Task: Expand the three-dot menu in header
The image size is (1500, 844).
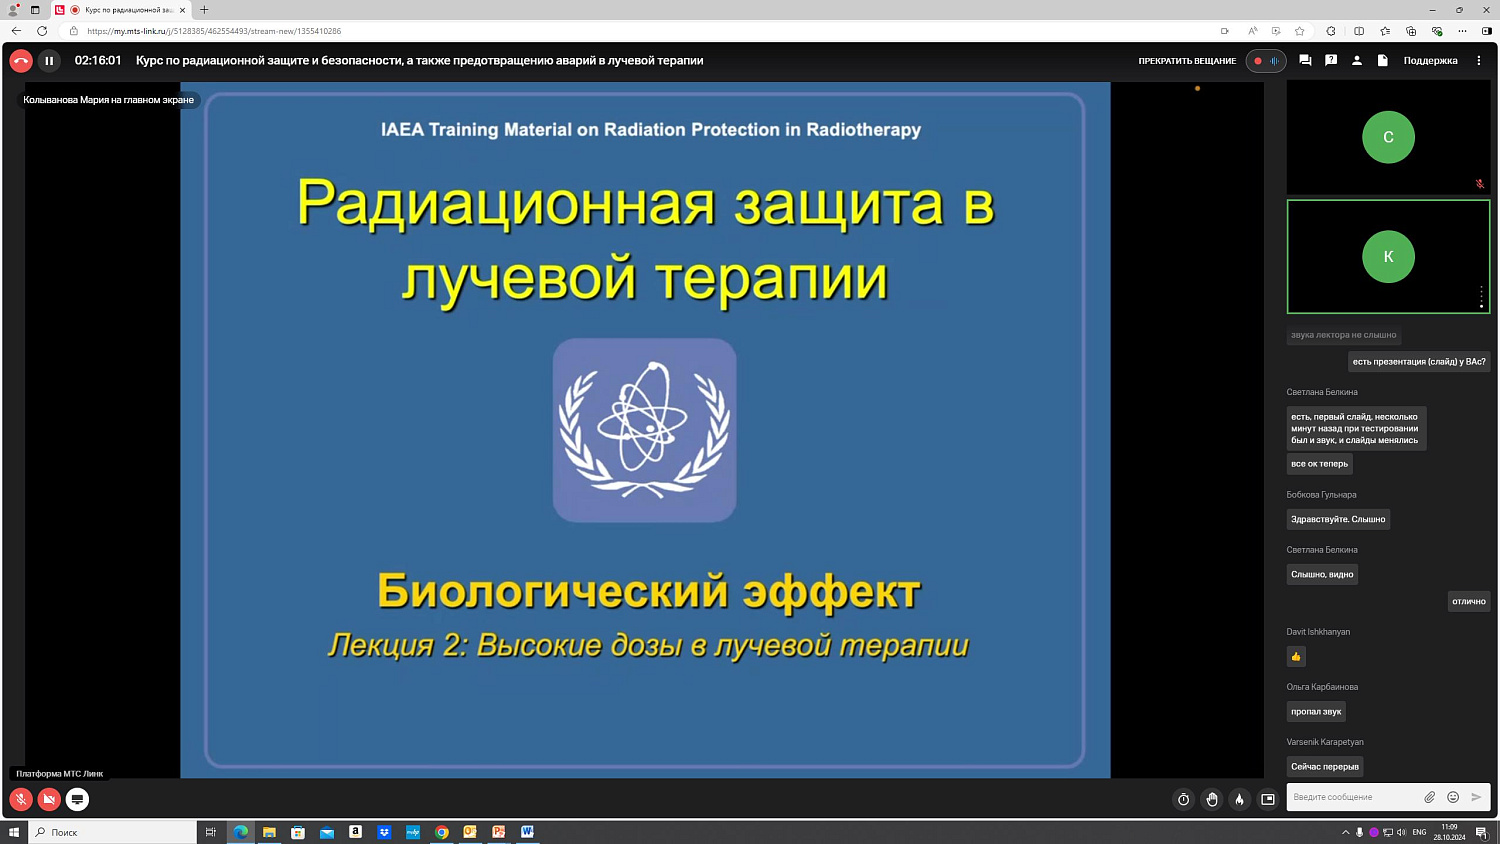Action: (1479, 61)
